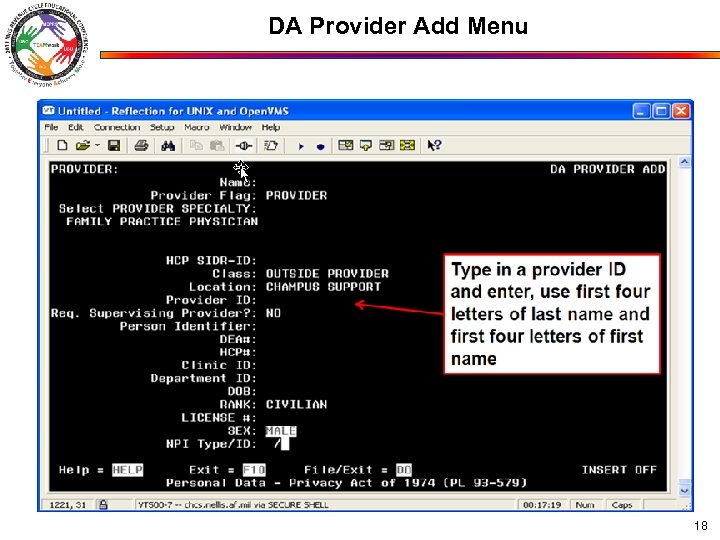720x540 pixels.
Task: Click the Open folder toolbar icon
Action: 83,146
